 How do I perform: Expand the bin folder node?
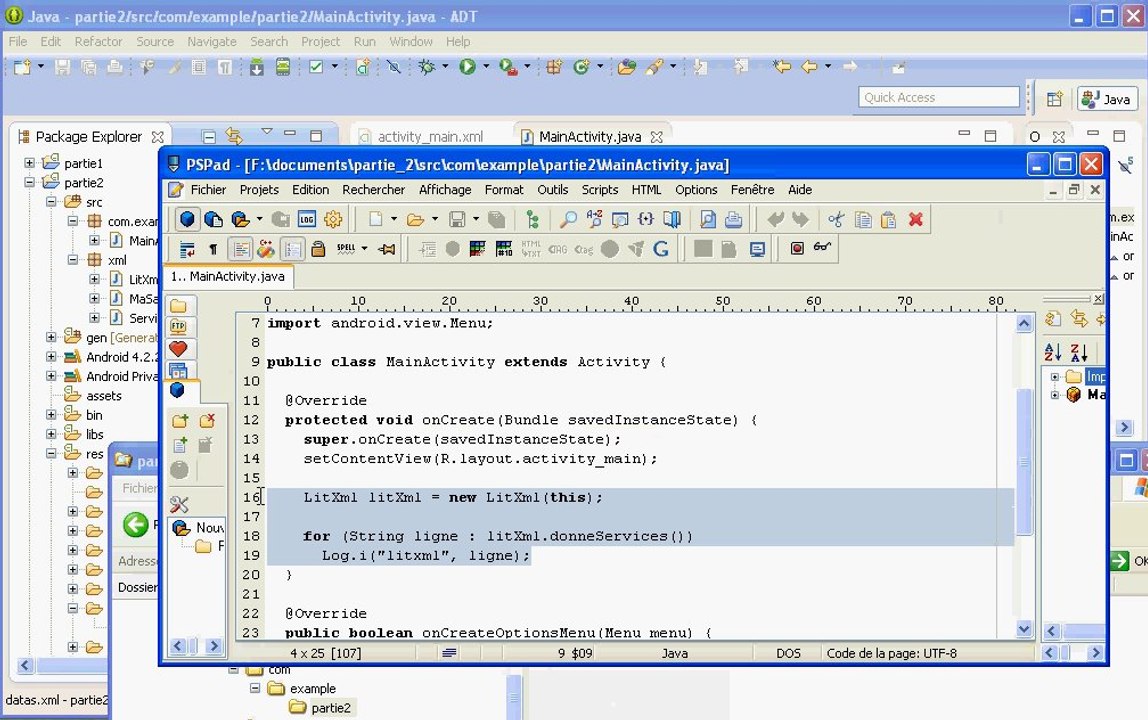[x=51, y=415]
